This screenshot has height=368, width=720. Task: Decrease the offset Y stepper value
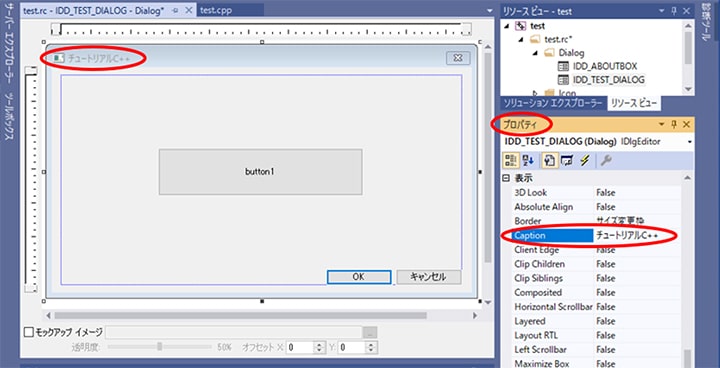coord(371,351)
